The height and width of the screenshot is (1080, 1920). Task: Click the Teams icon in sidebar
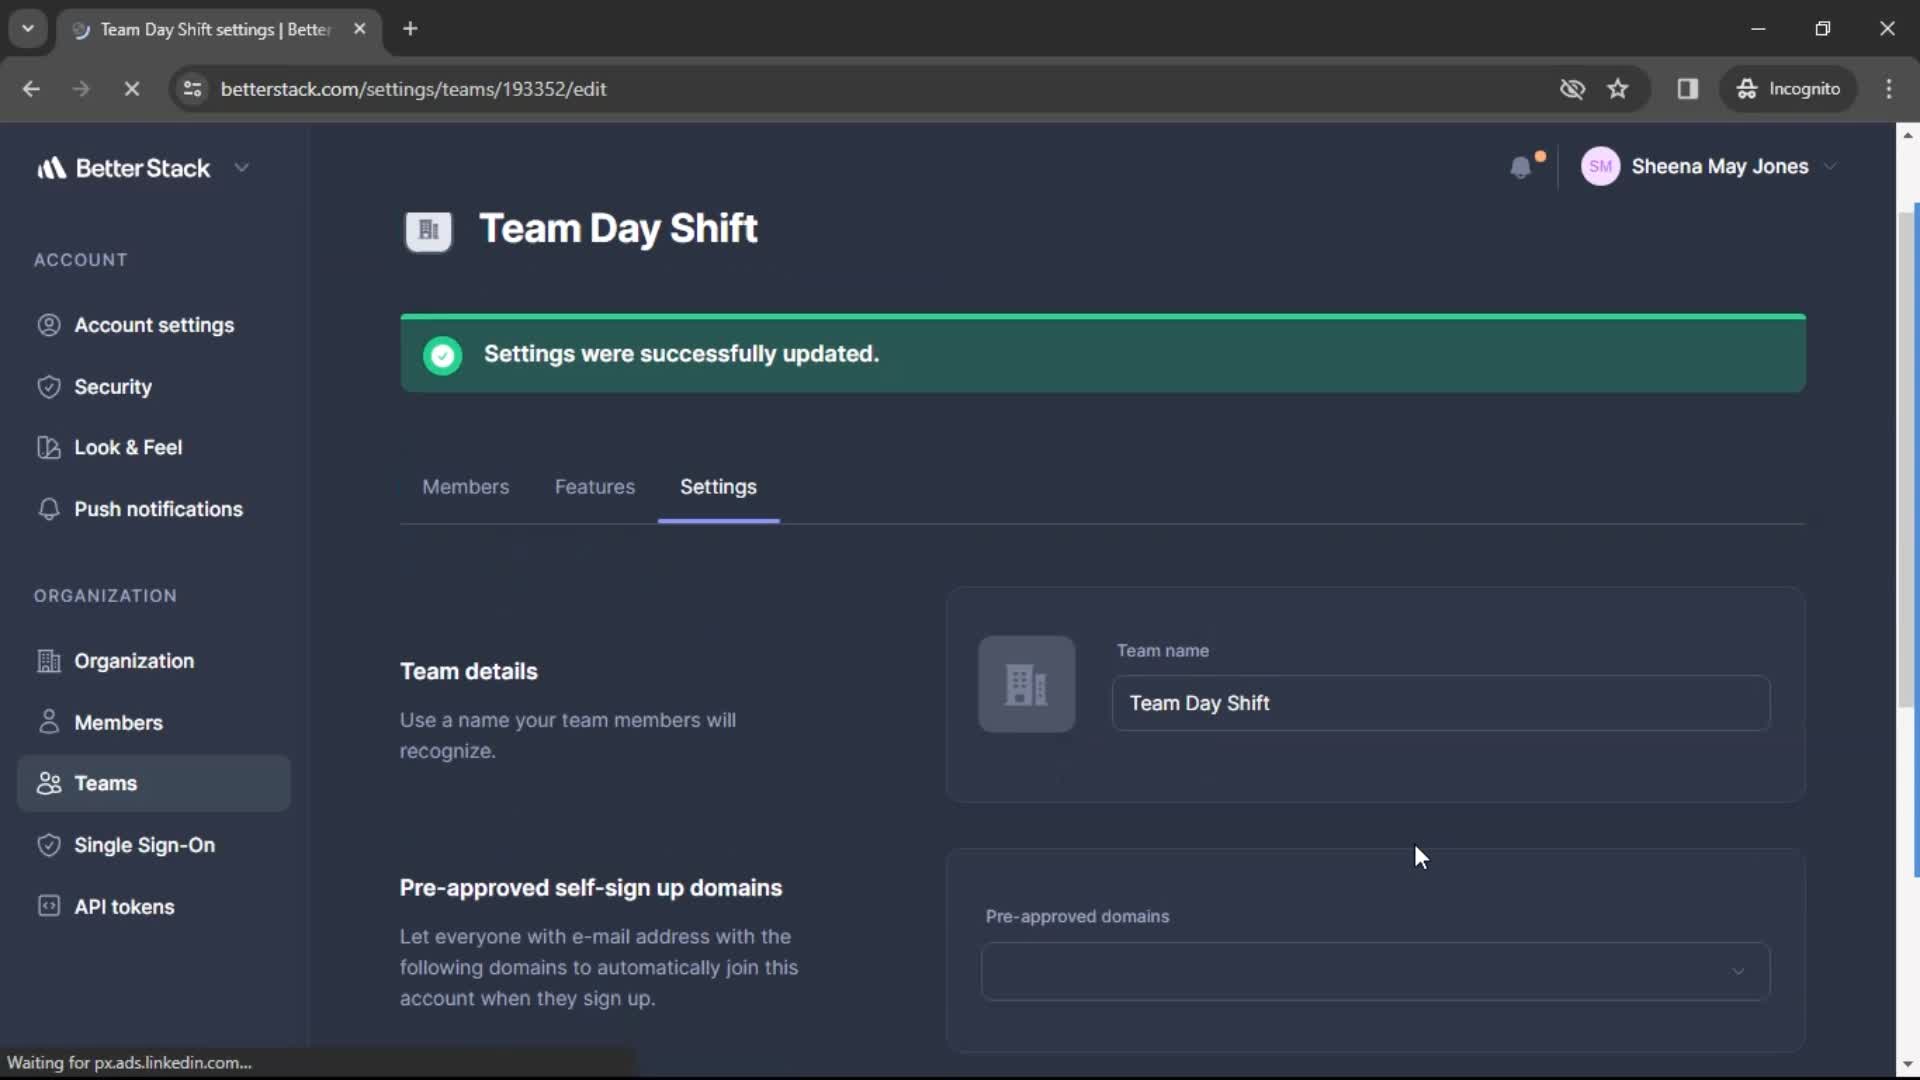[x=47, y=783]
